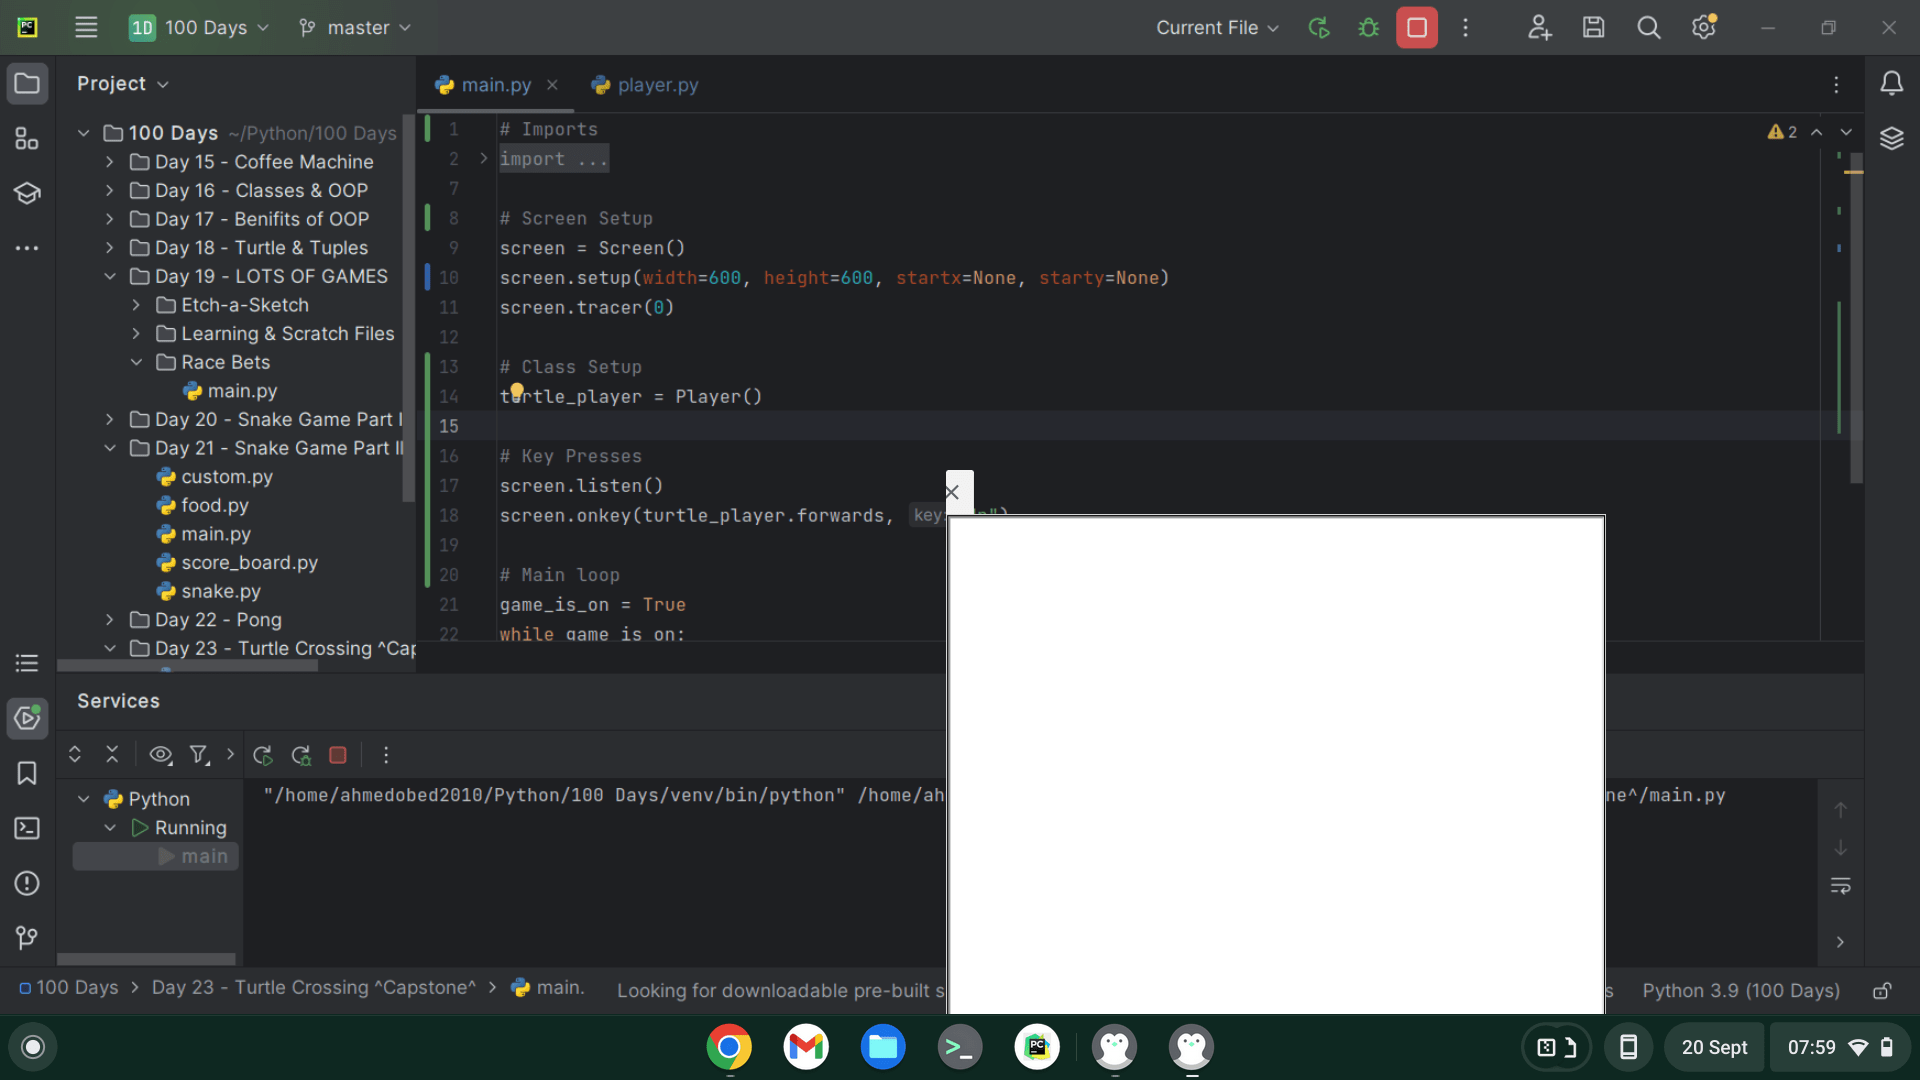
Task: Open the Python Packages list icon in left bar
Action: [27, 662]
